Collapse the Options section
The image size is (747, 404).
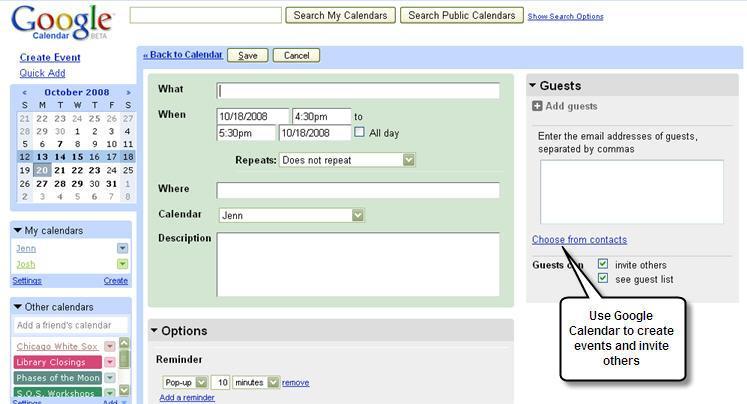pos(154,330)
